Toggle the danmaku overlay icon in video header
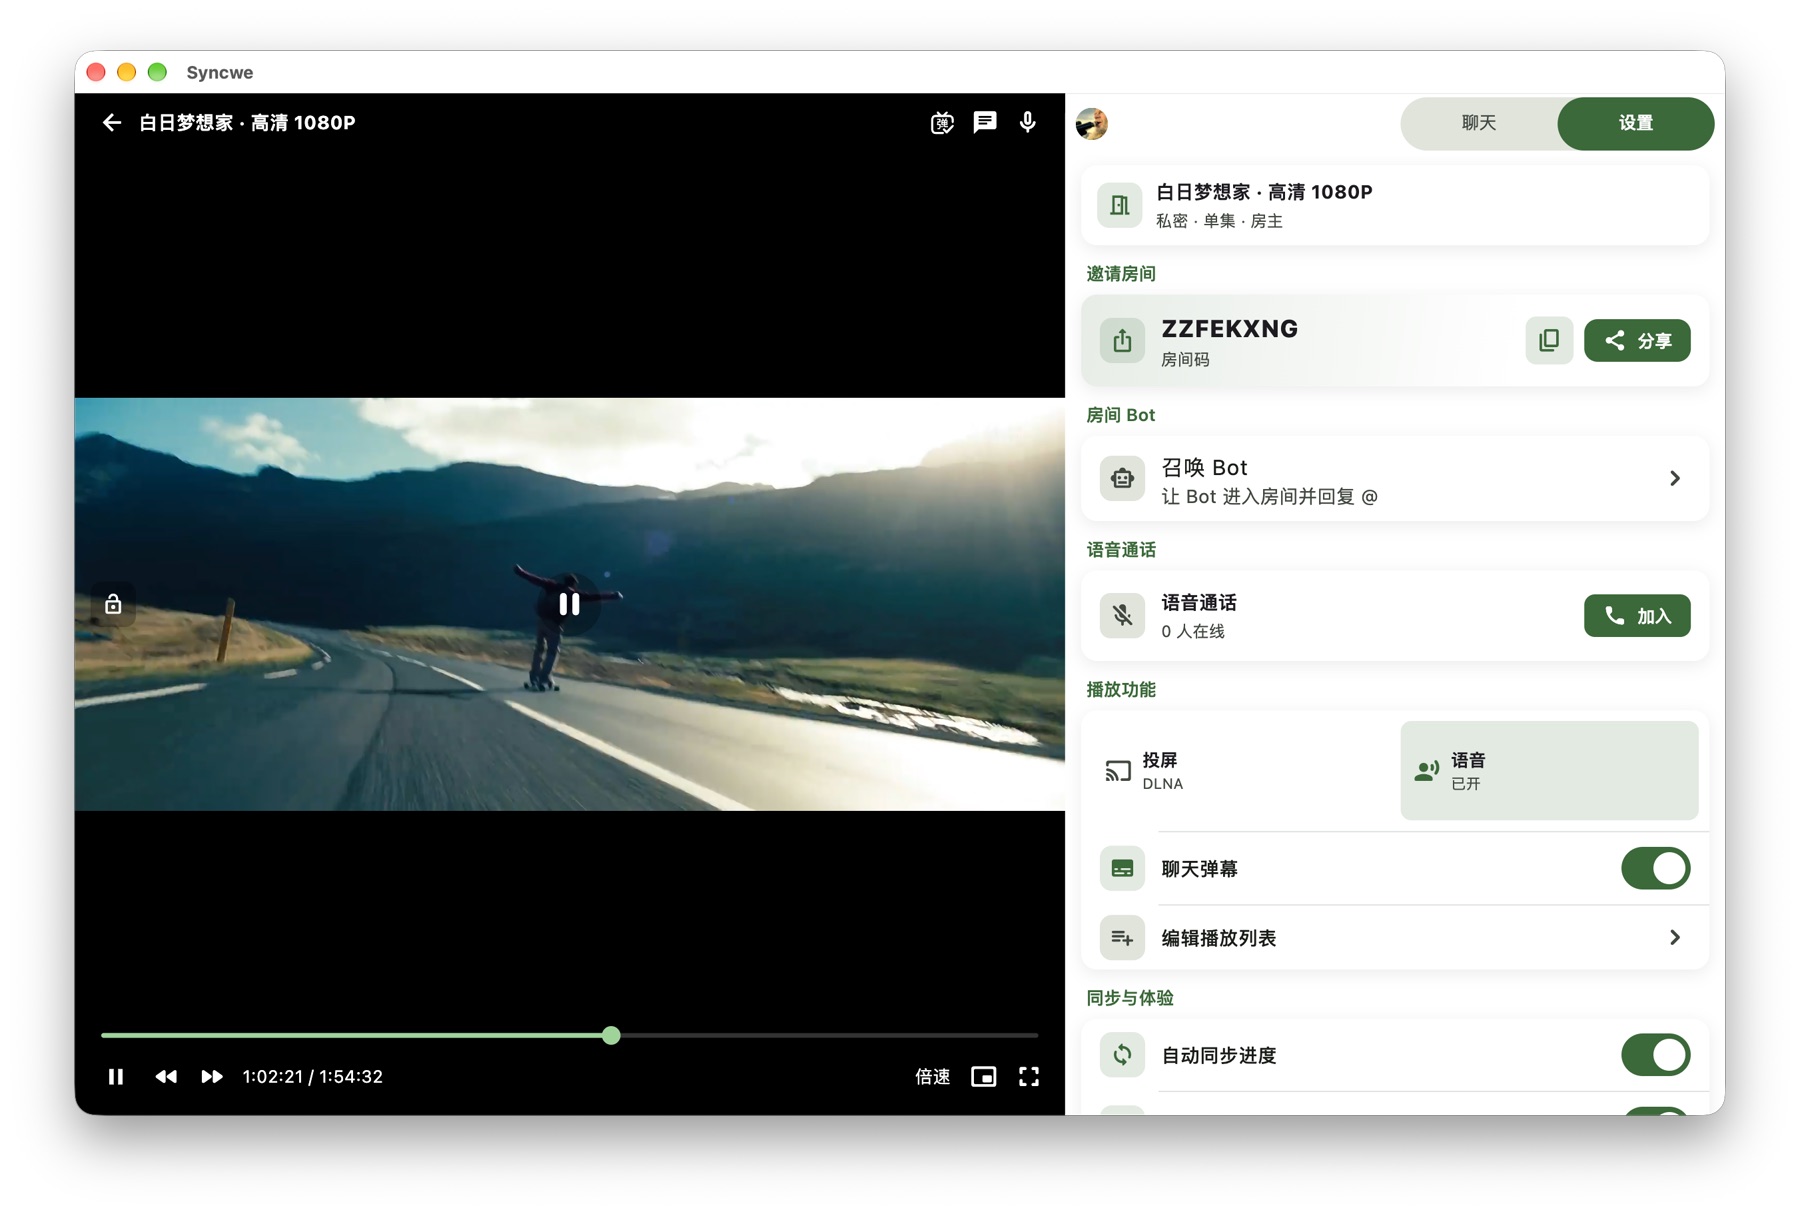 [942, 122]
